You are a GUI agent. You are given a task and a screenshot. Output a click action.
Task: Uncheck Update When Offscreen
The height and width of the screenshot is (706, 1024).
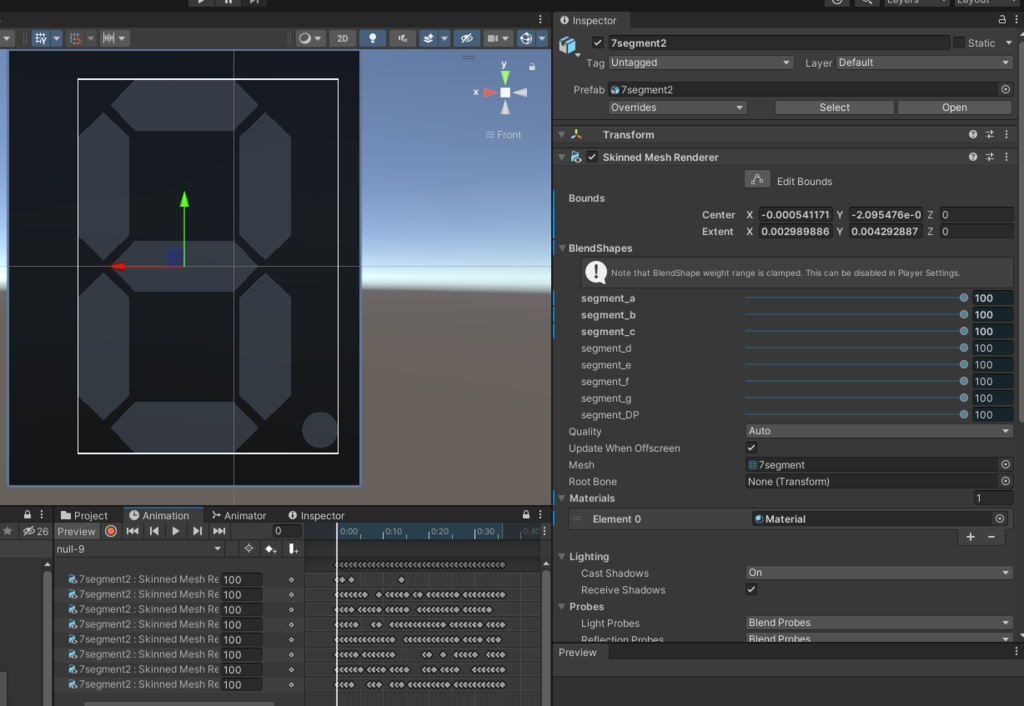(x=751, y=447)
